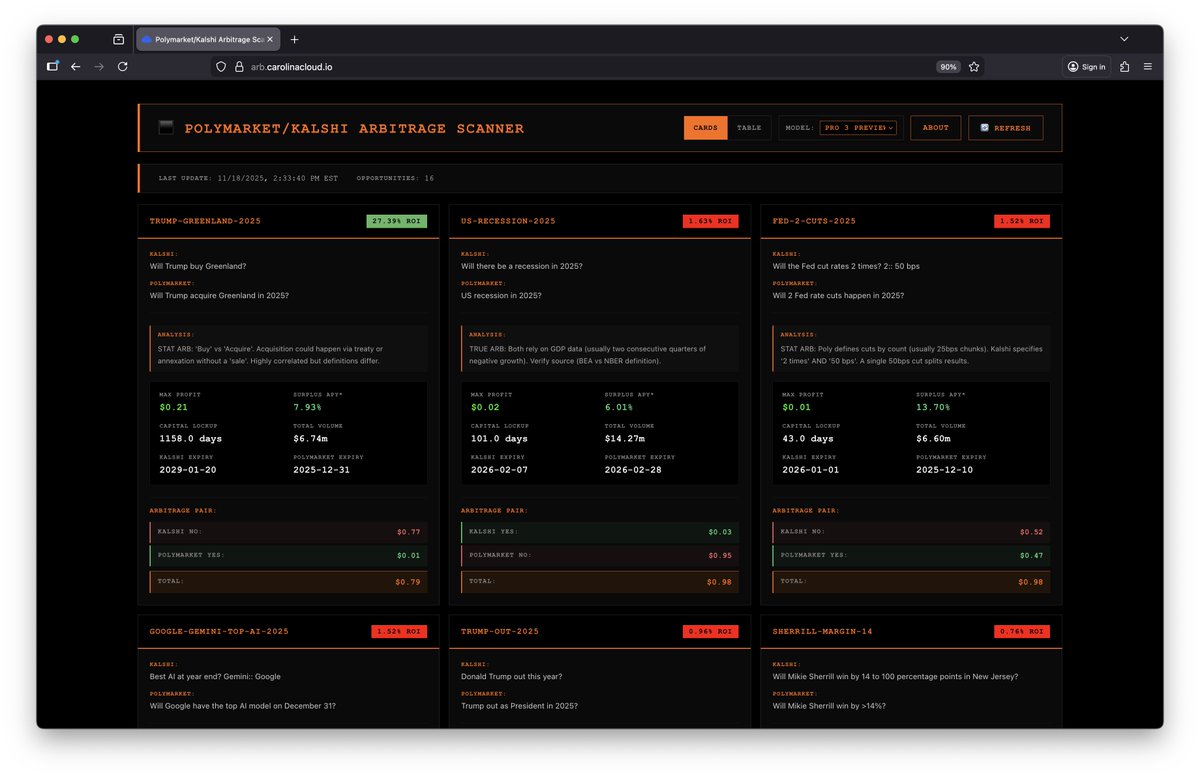Click the address bar URL arb.carolinacloud.io
This screenshot has width=1200, height=777.
click(x=291, y=67)
